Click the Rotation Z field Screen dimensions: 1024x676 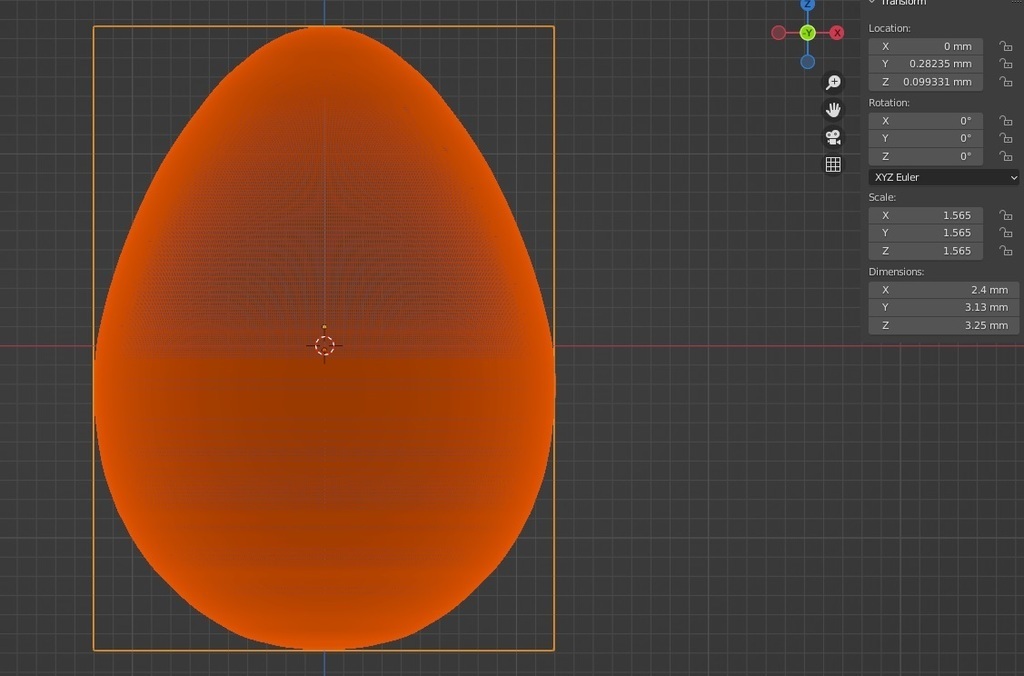click(x=925, y=157)
